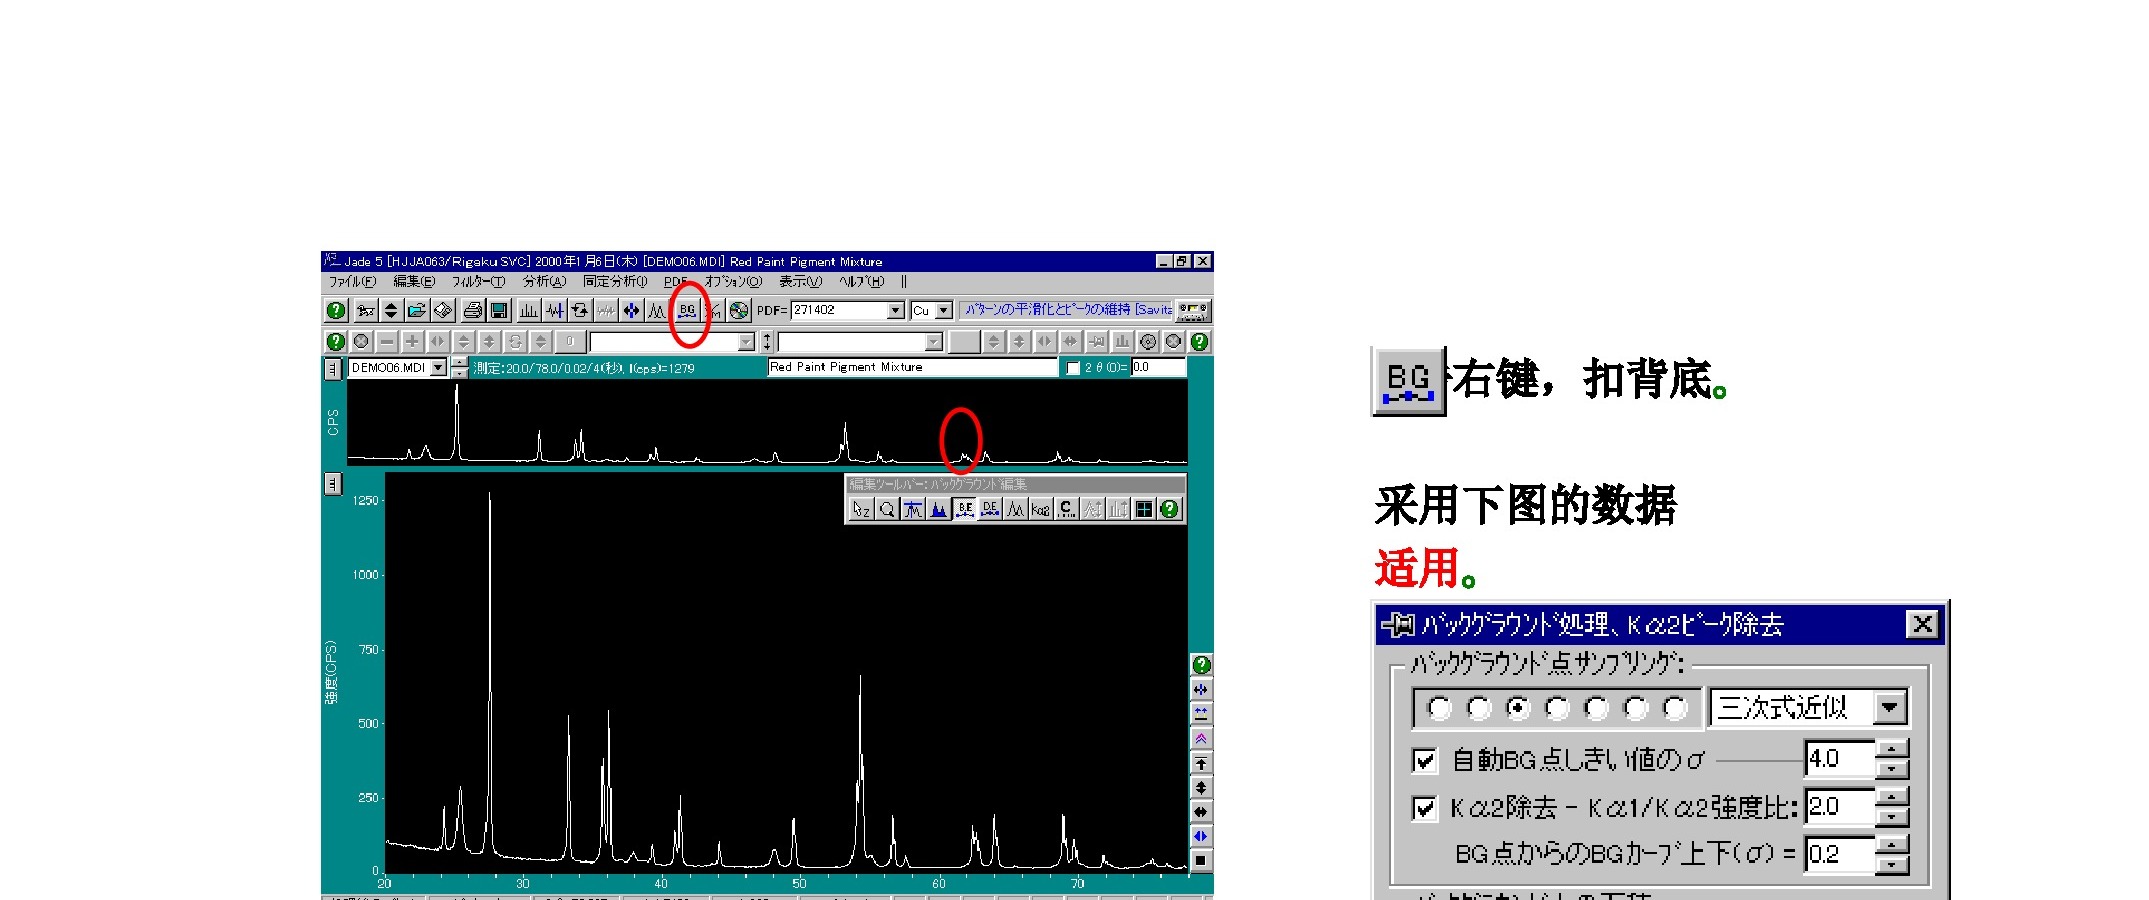Click the open folder icon in toolbar

[x=417, y=310]
